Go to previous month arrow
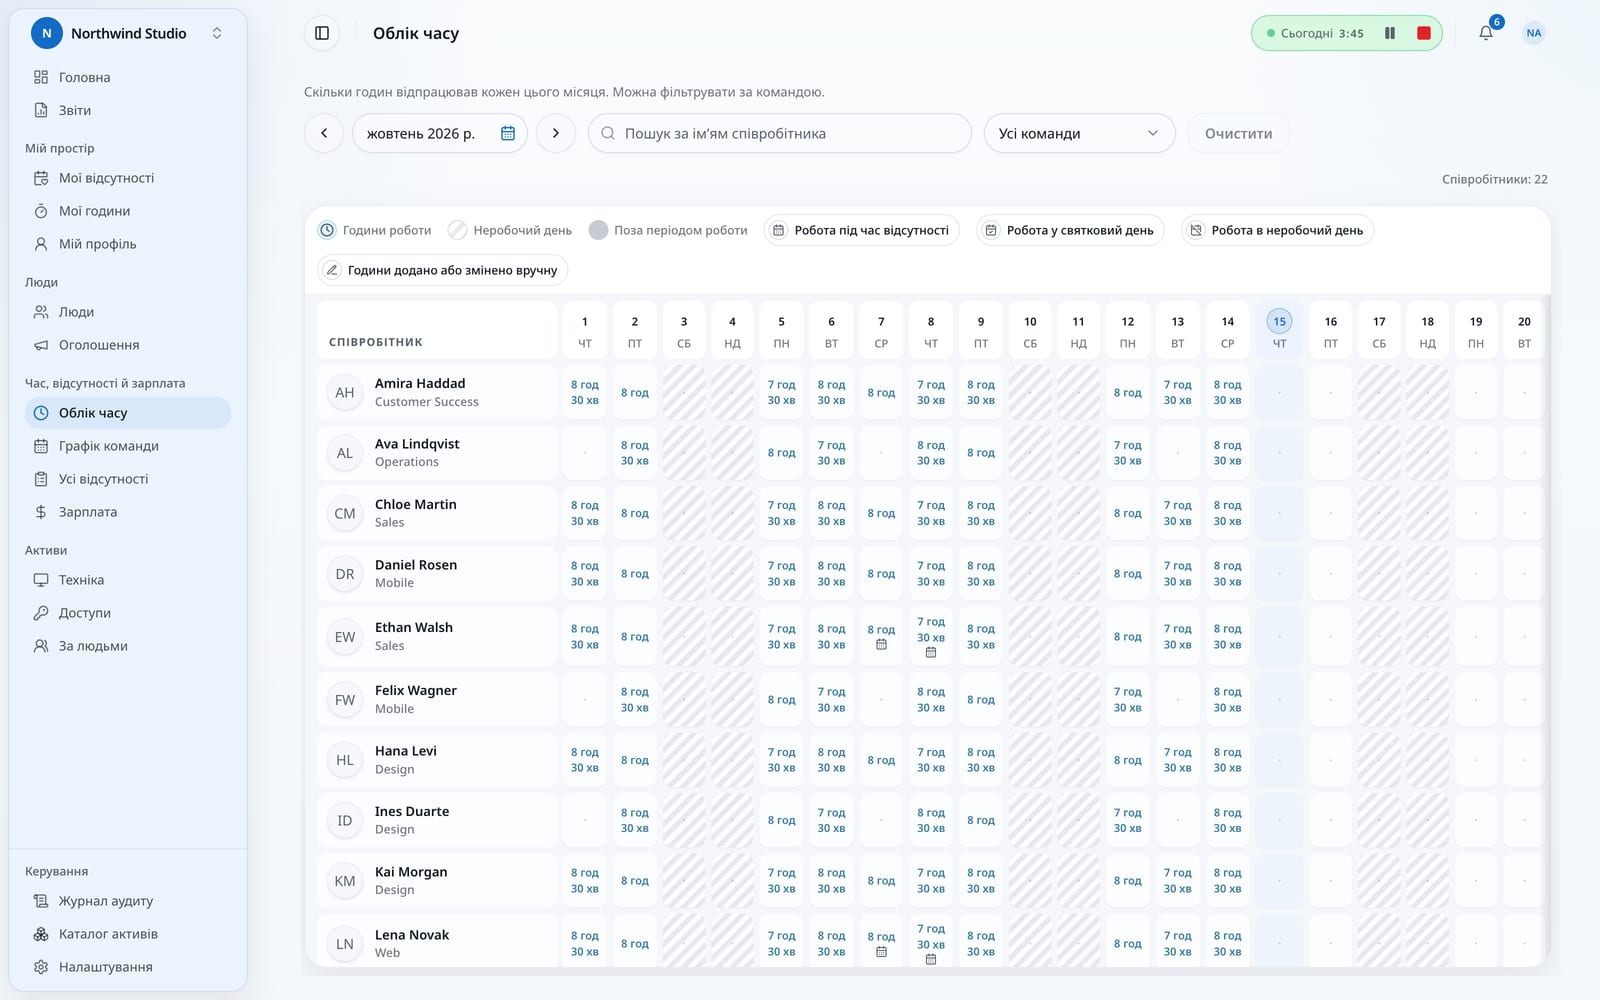The height and width of the screenshot is (1000, 1600). (x=324, y=133)
